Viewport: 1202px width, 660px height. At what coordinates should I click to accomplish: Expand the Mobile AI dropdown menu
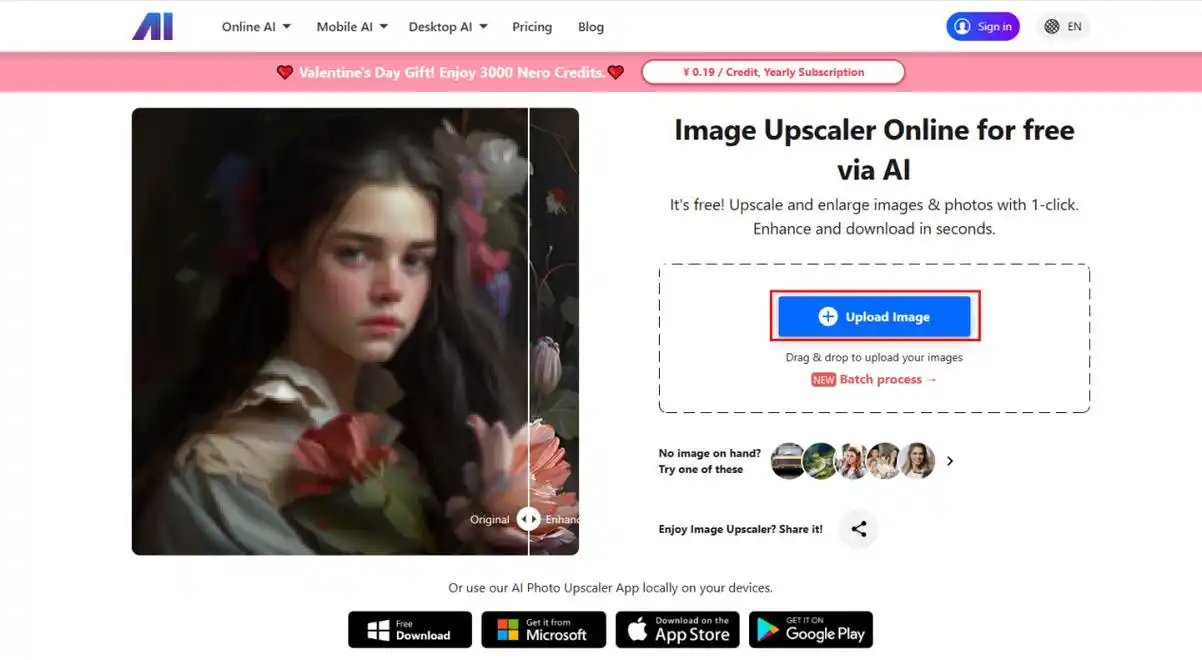point(351,27)
